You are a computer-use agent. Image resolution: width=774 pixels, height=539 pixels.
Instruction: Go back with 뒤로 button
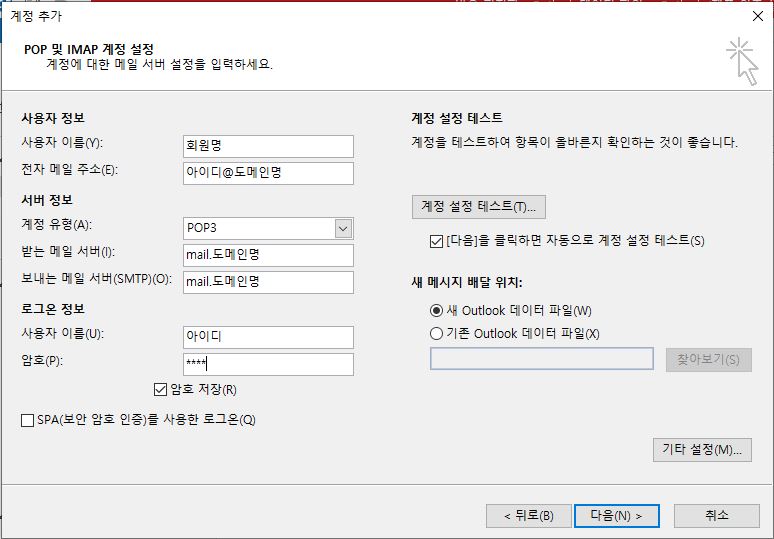(x=528, y=515)
